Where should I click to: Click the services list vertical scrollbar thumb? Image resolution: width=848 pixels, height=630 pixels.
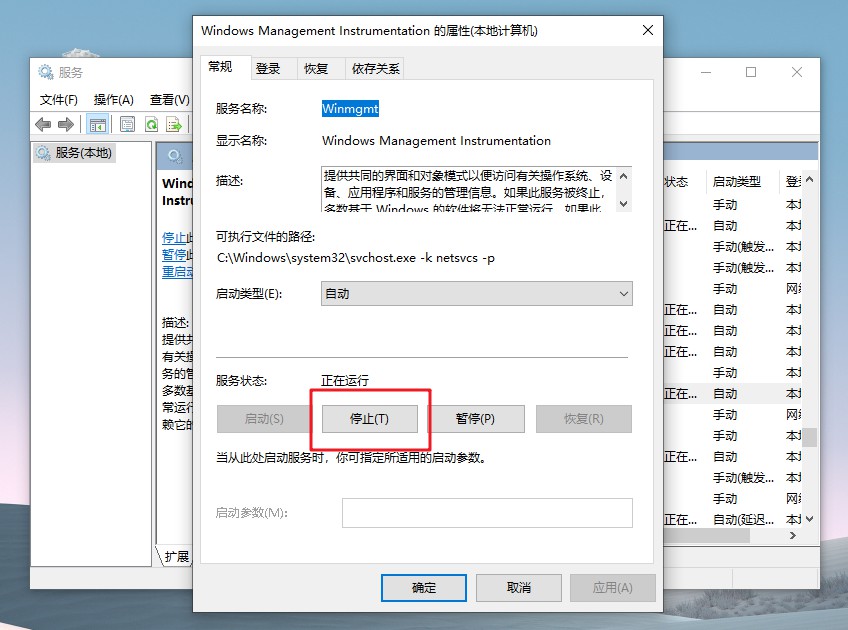pos(809,437)
